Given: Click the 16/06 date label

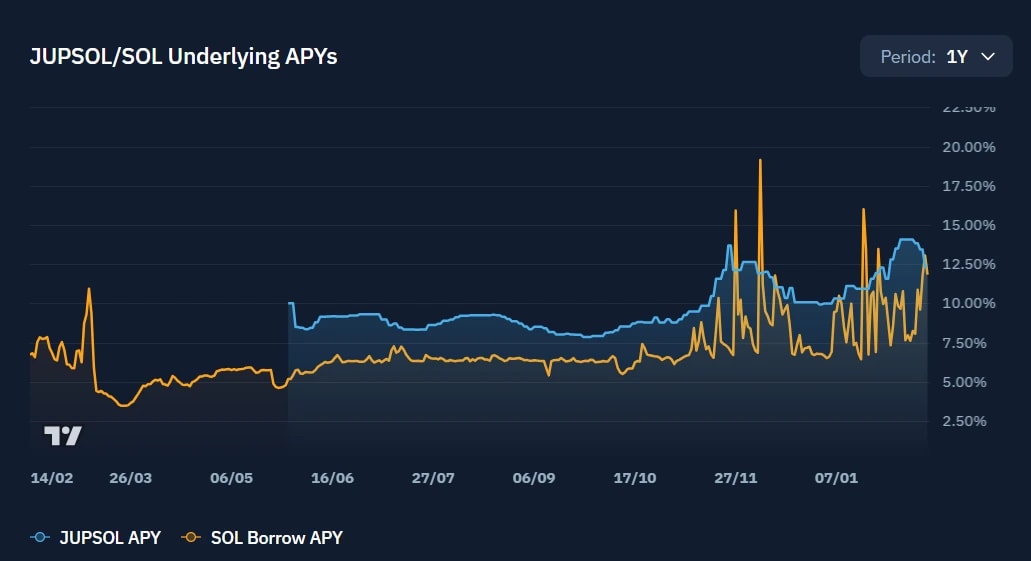Looking at the screenshot, I should click(x=332, y=478).
